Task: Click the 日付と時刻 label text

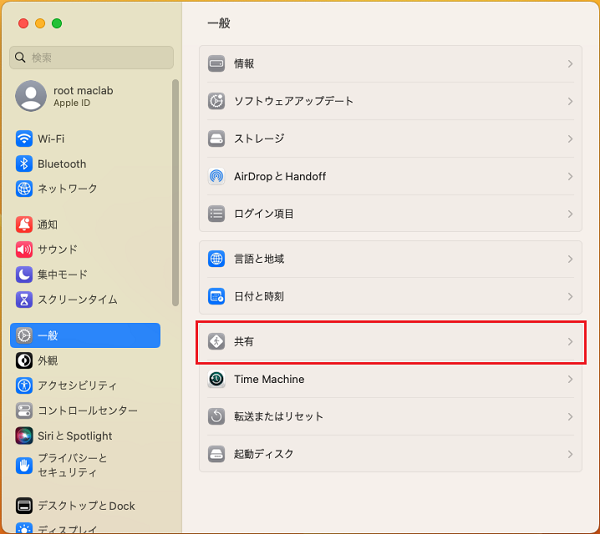Action: [x=259, y=296]
